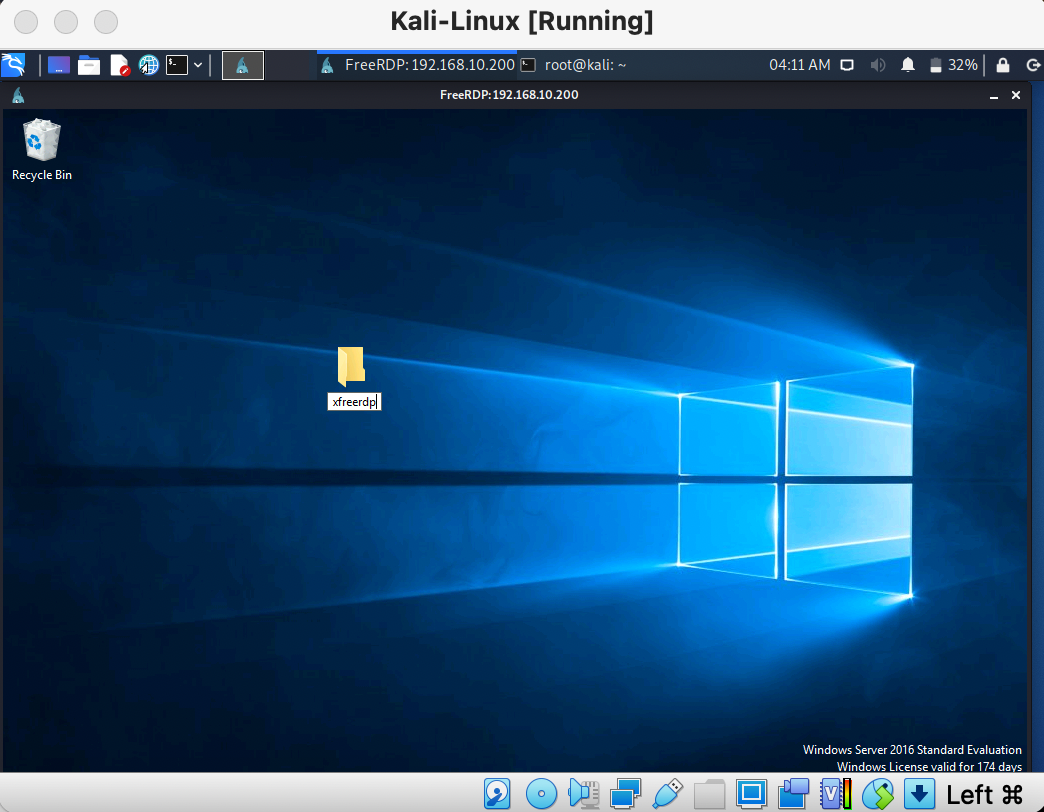Switch to root@kali terminal taskbar window

click(x=574, y=65)
